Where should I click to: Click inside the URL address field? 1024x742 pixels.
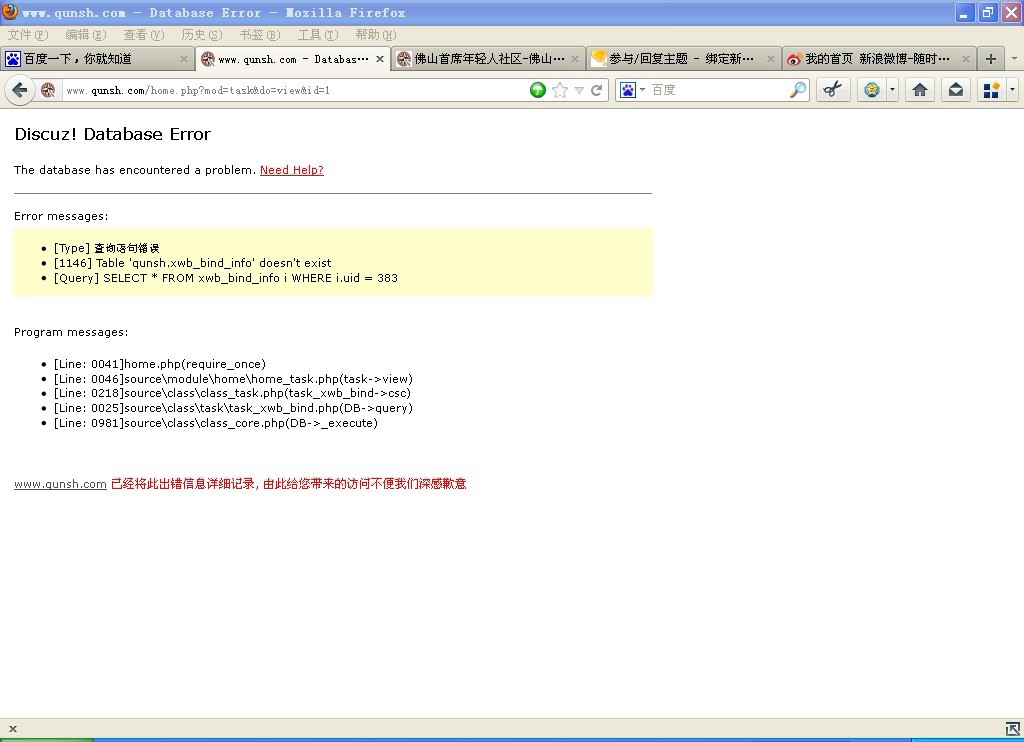click(x=290, y=90)
